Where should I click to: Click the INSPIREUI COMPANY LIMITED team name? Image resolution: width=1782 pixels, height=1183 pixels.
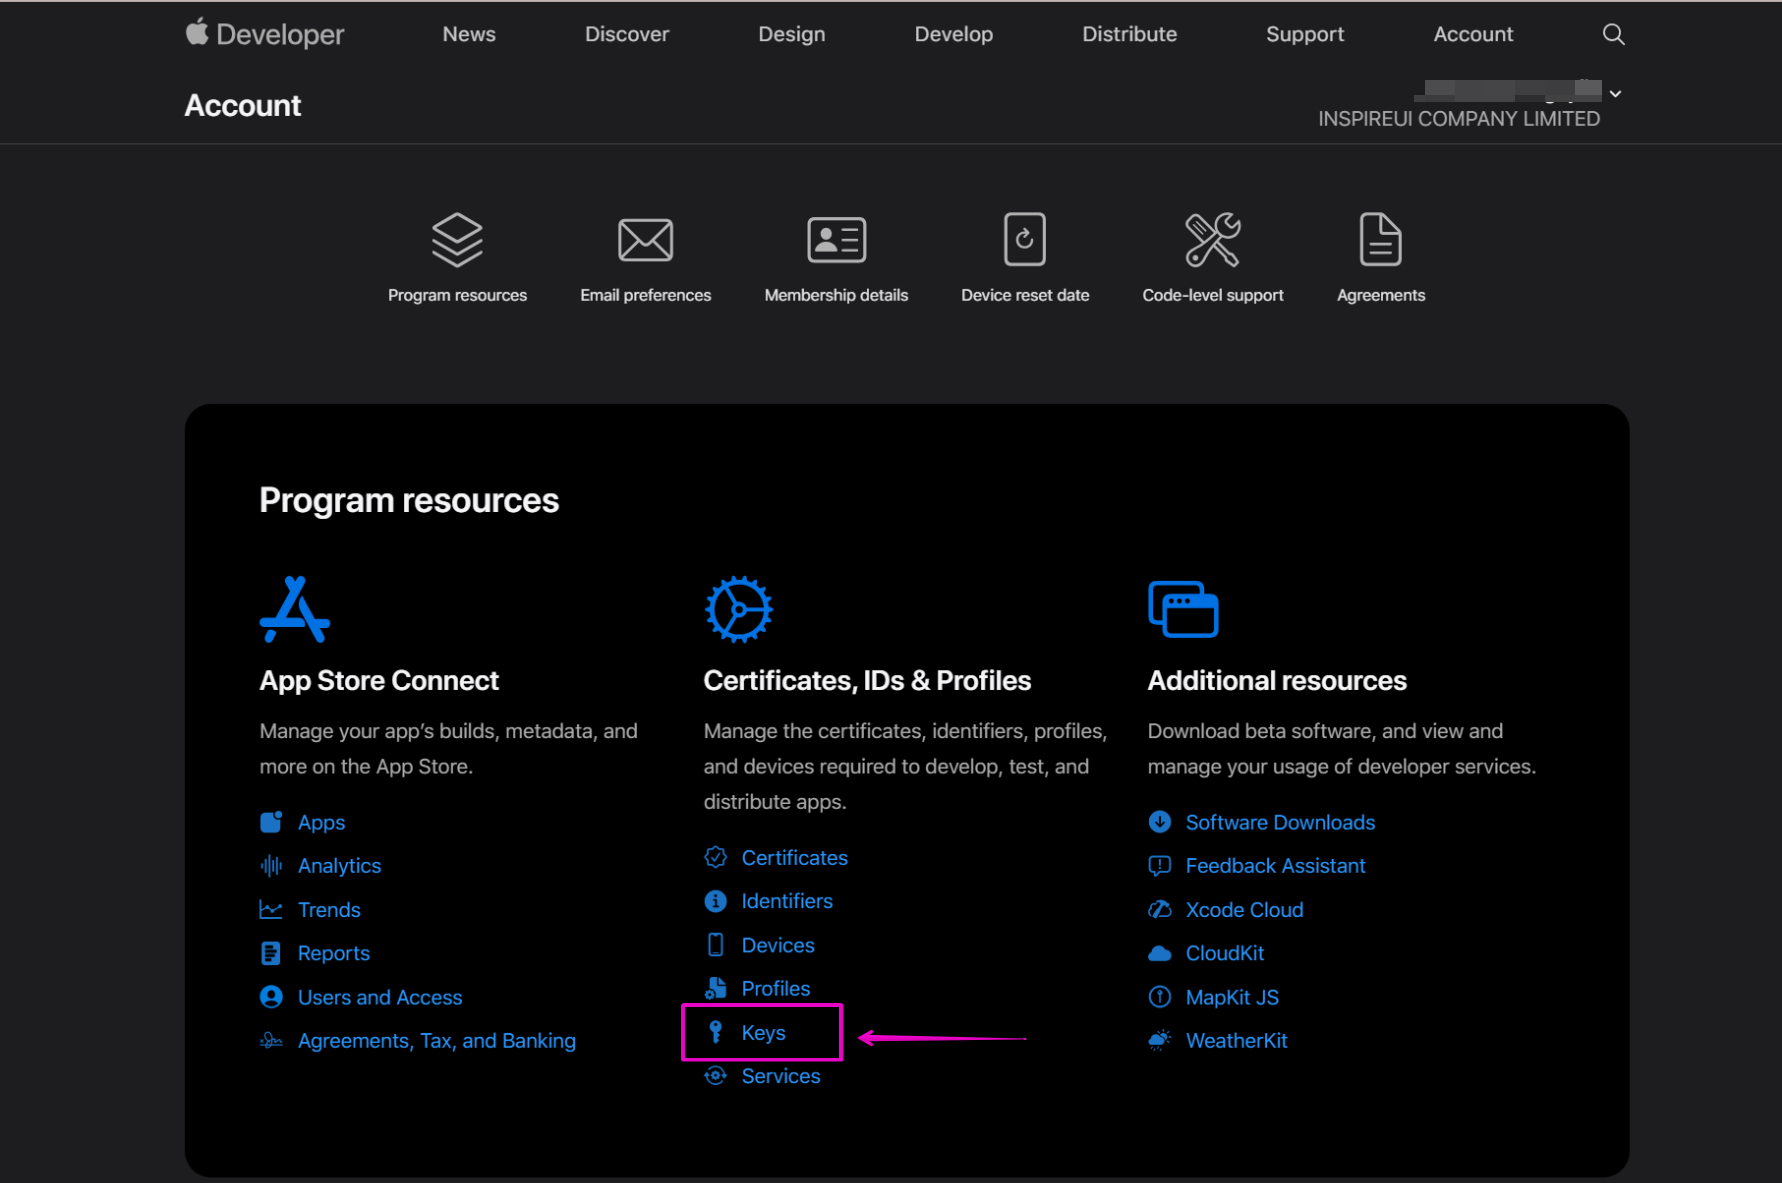point(1459,118)
